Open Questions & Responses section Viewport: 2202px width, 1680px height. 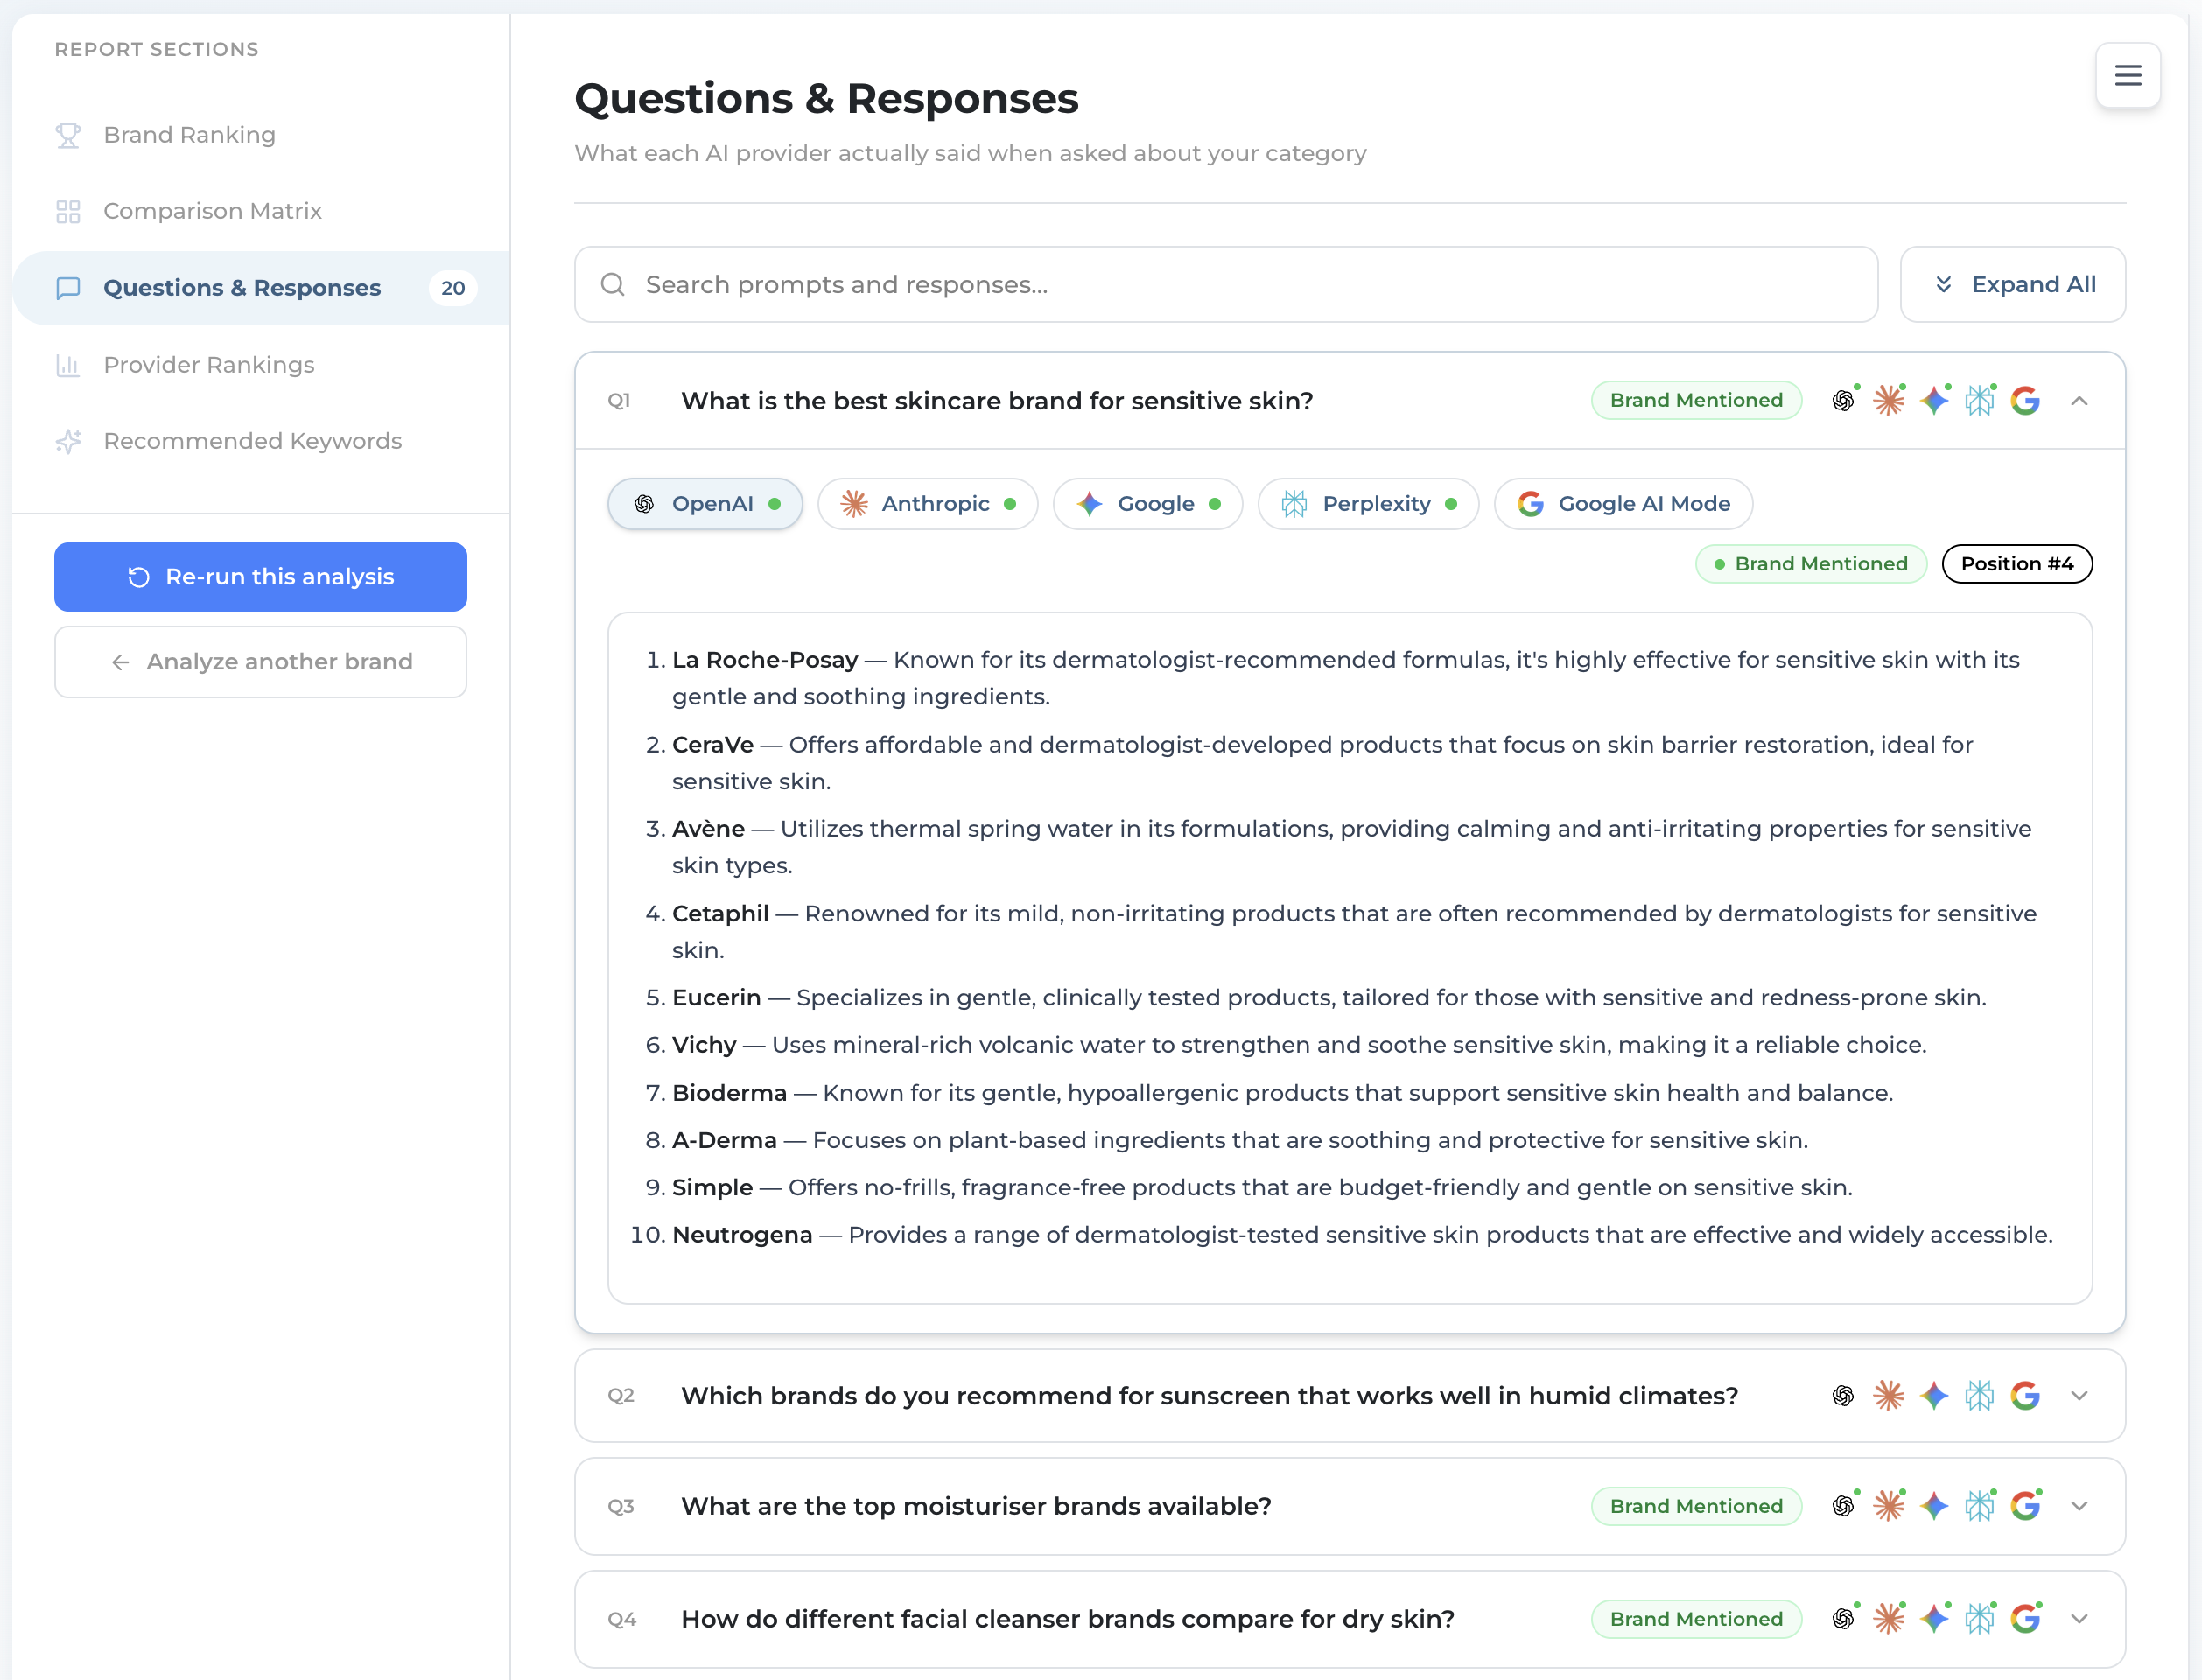tap(261, 288)
